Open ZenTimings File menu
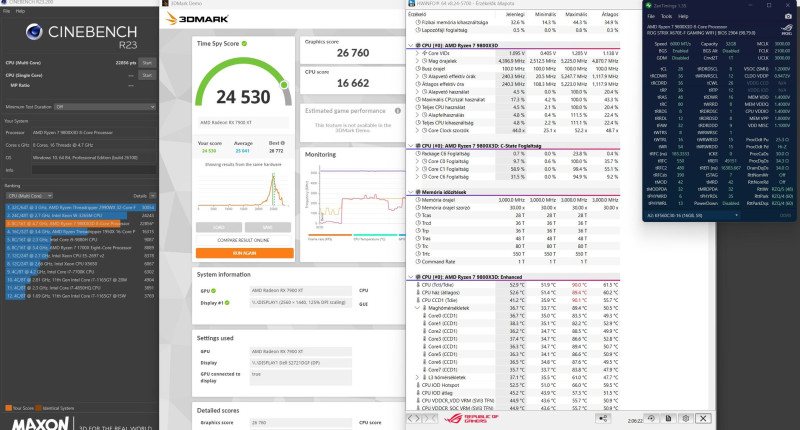This screenshot has width=800, height=430. click(651, 16)
